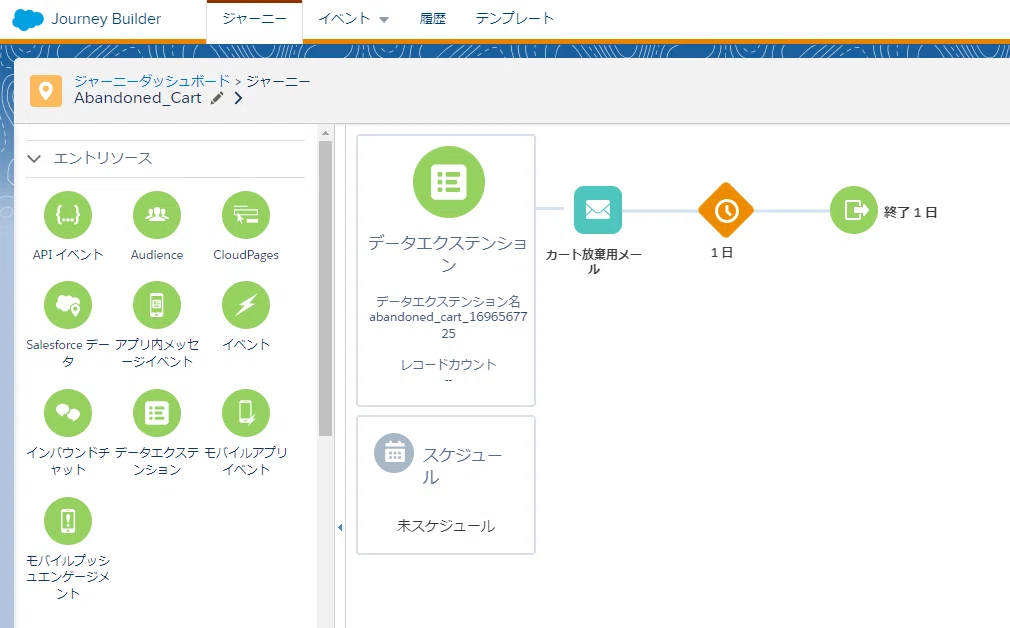Click the レコードカウント label
Viewport: 1010px width, 628px height.
tap(448, 365)
